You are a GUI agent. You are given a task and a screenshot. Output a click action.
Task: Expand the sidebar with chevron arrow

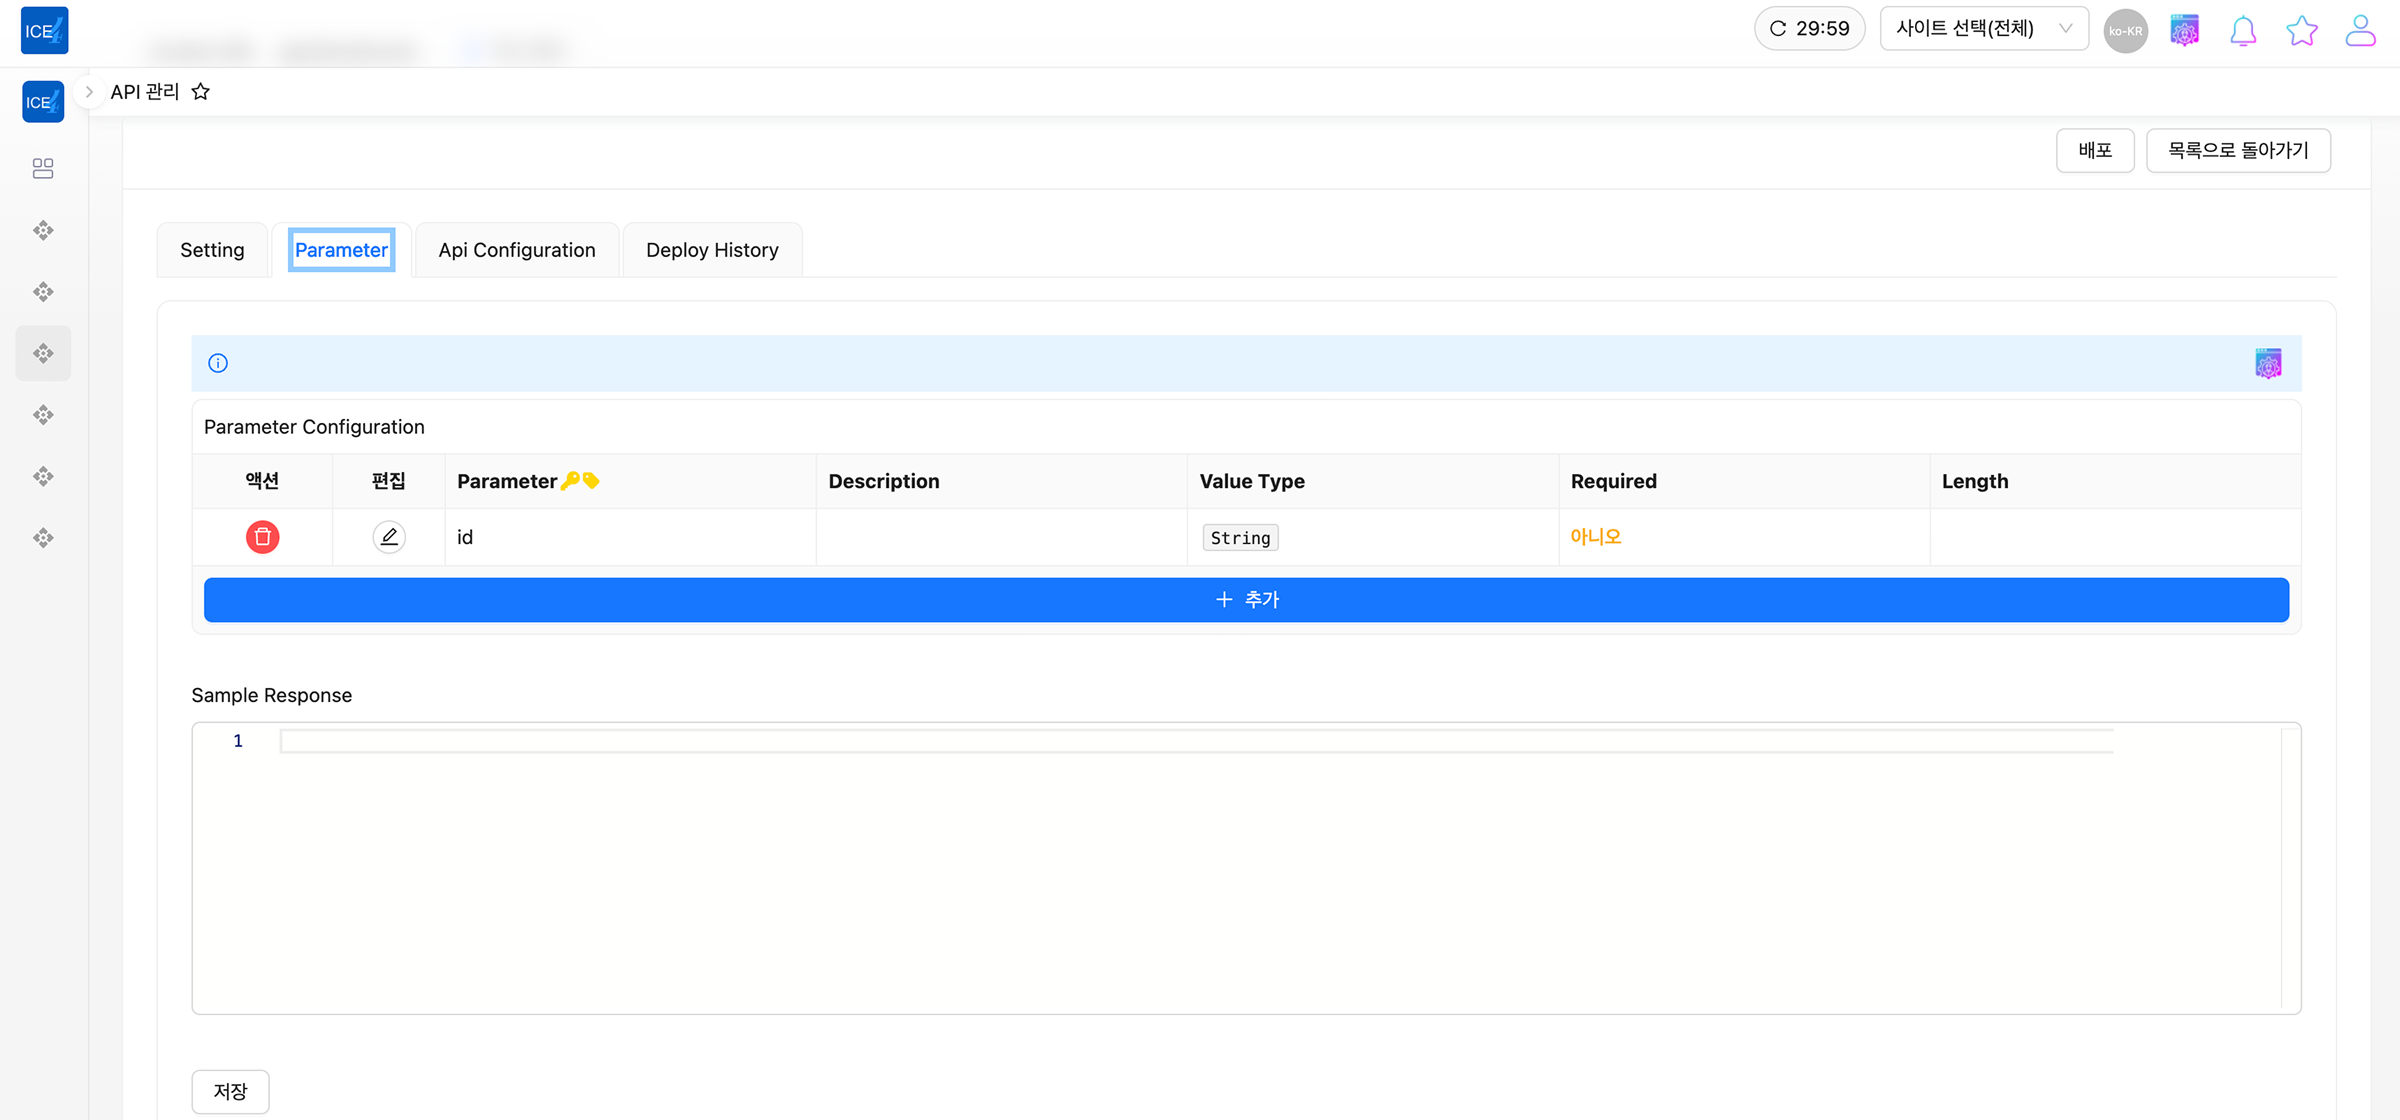click(x=89, y=92)
